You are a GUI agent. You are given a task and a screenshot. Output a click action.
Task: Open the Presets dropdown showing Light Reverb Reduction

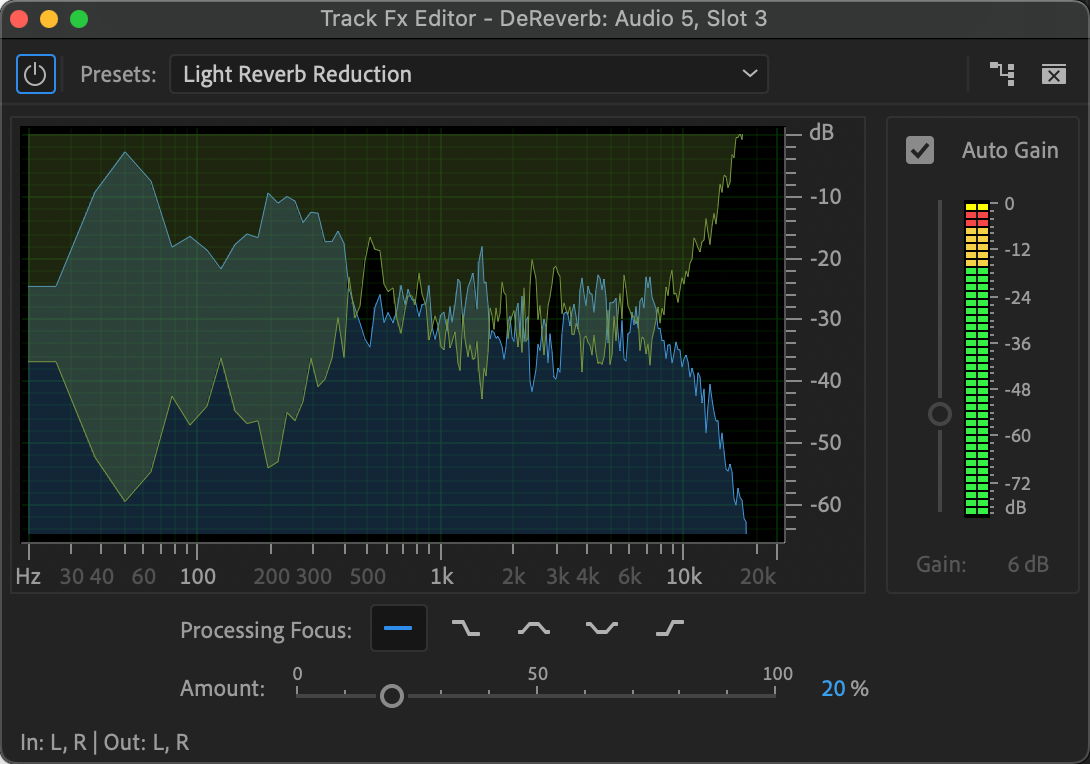(x=468, y=75)
